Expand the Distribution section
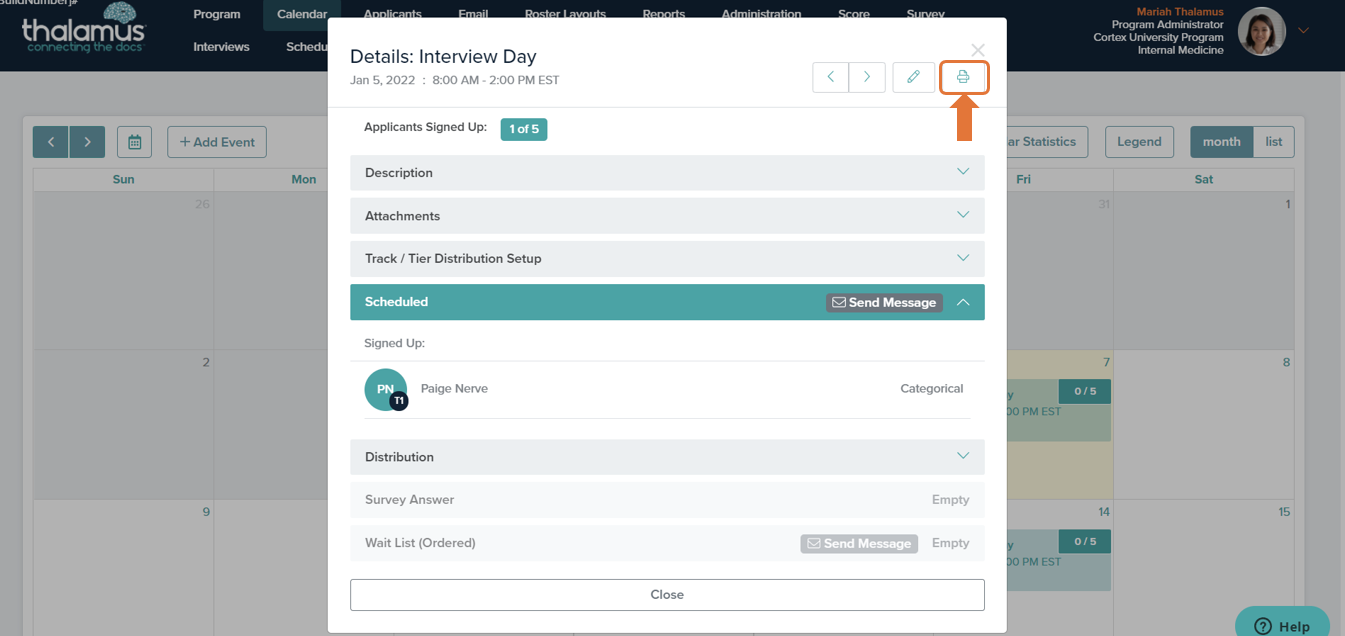 (x=667, y=457)
